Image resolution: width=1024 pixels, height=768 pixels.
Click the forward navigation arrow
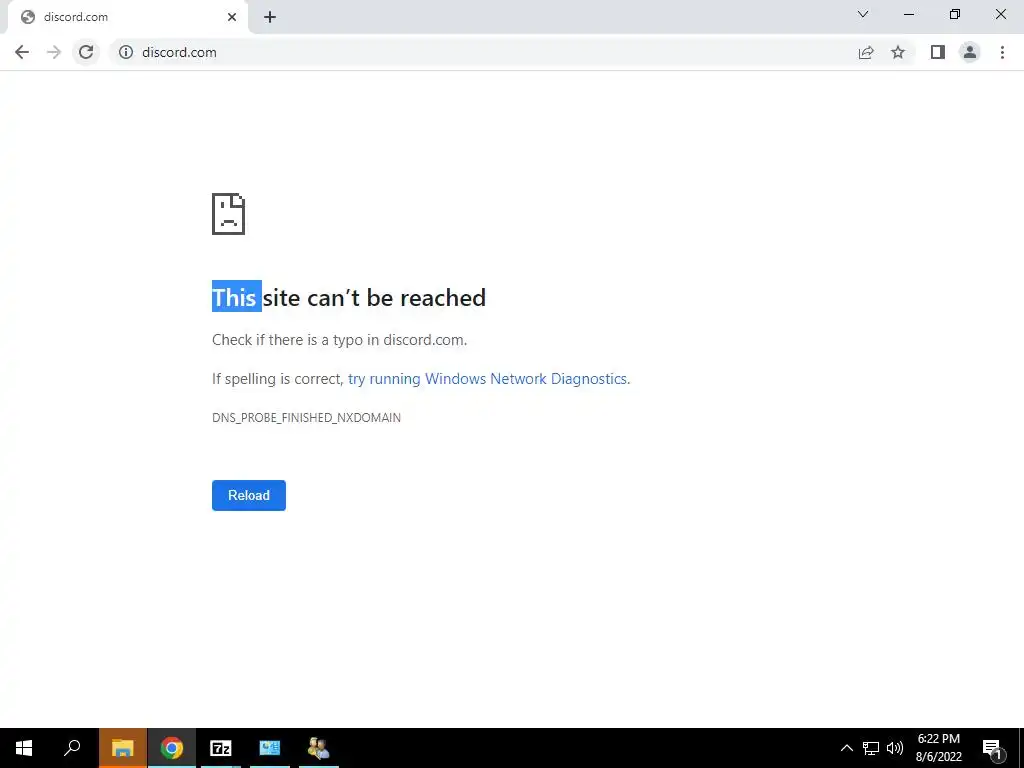[x=54, y=52]
